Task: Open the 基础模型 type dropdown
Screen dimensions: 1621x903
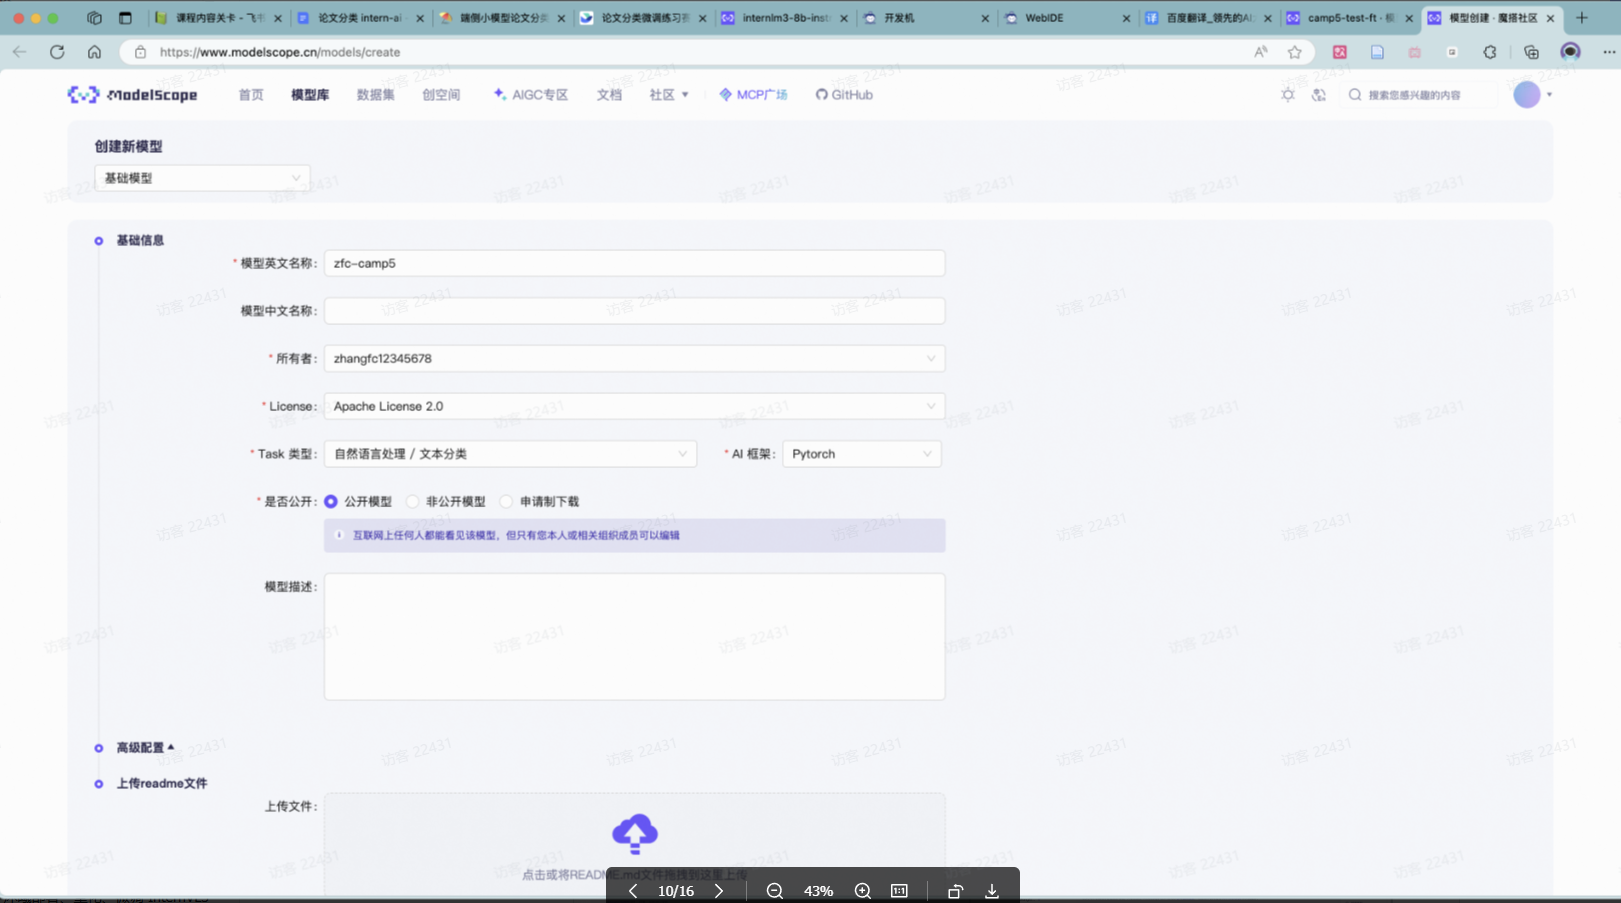Action: coord(202,178)
